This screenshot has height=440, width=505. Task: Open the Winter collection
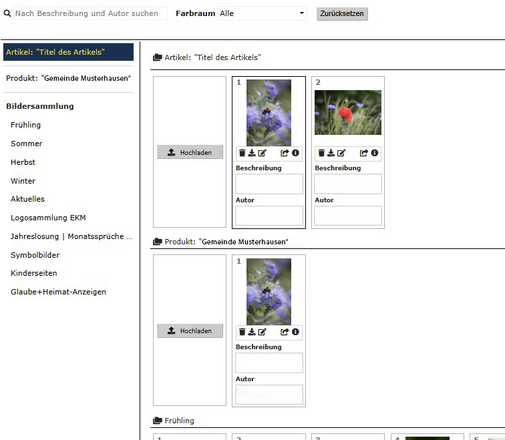[23, 181]
